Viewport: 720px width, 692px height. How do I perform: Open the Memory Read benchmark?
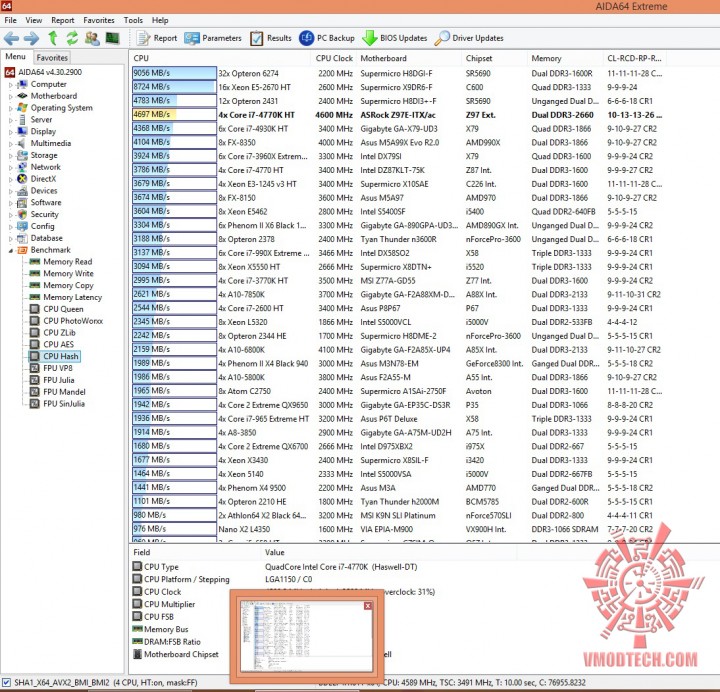pyautogui.click(x=61, y=262)
